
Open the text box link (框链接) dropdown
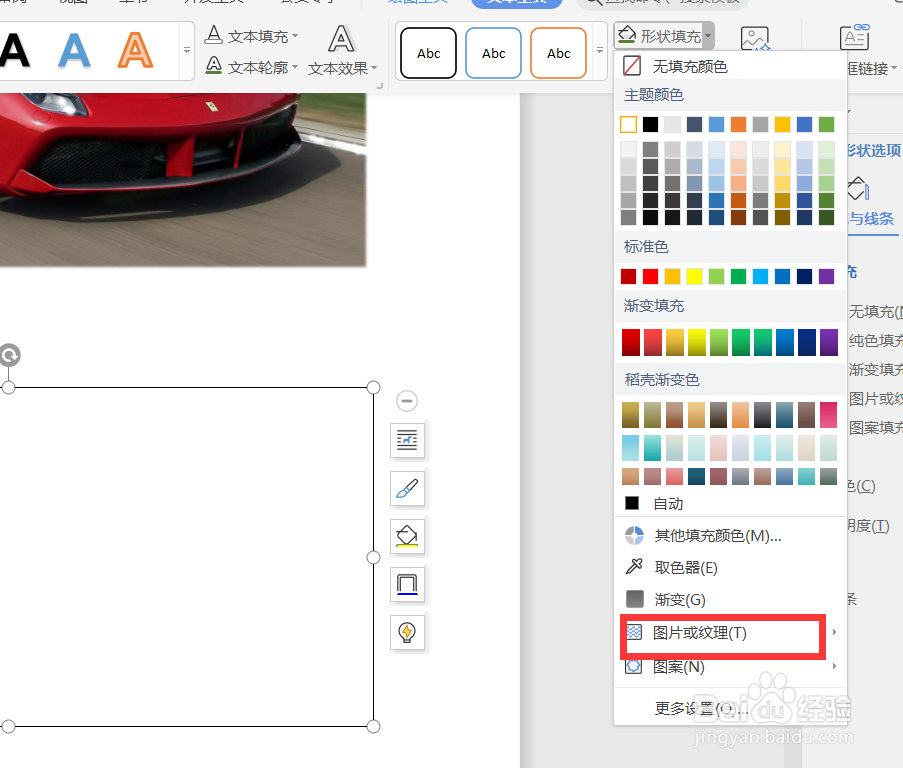tap(872, 69)
